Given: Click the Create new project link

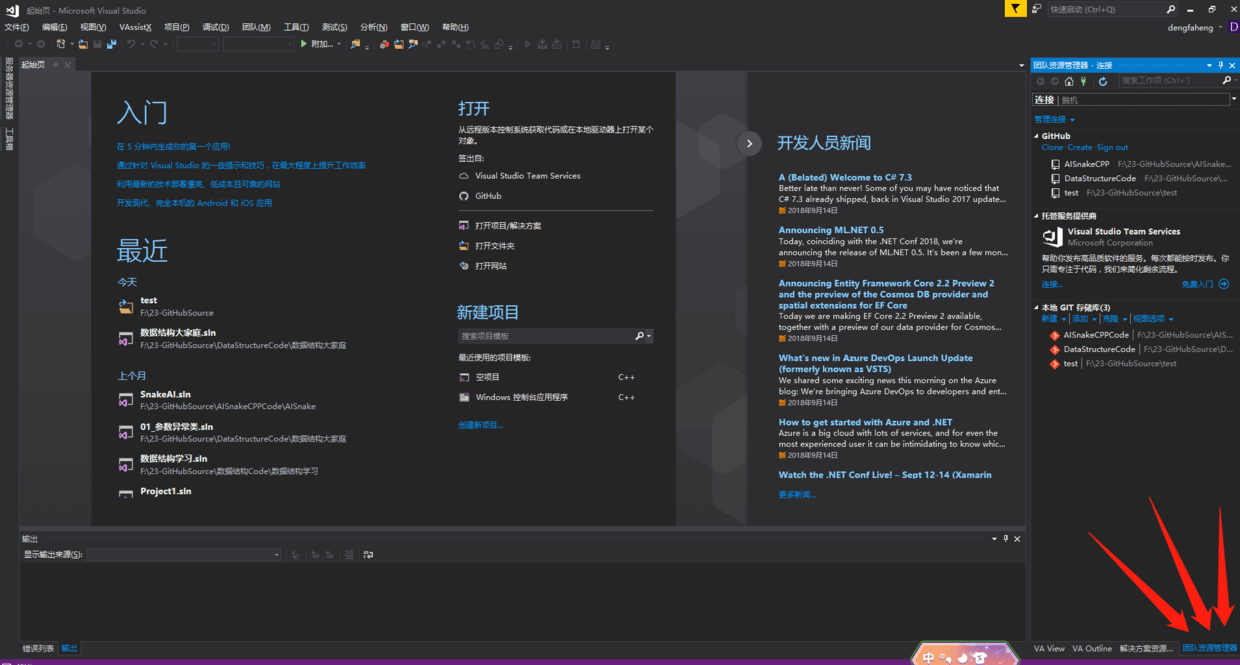Looking at the screenshot, I should [x=481, y=425].
